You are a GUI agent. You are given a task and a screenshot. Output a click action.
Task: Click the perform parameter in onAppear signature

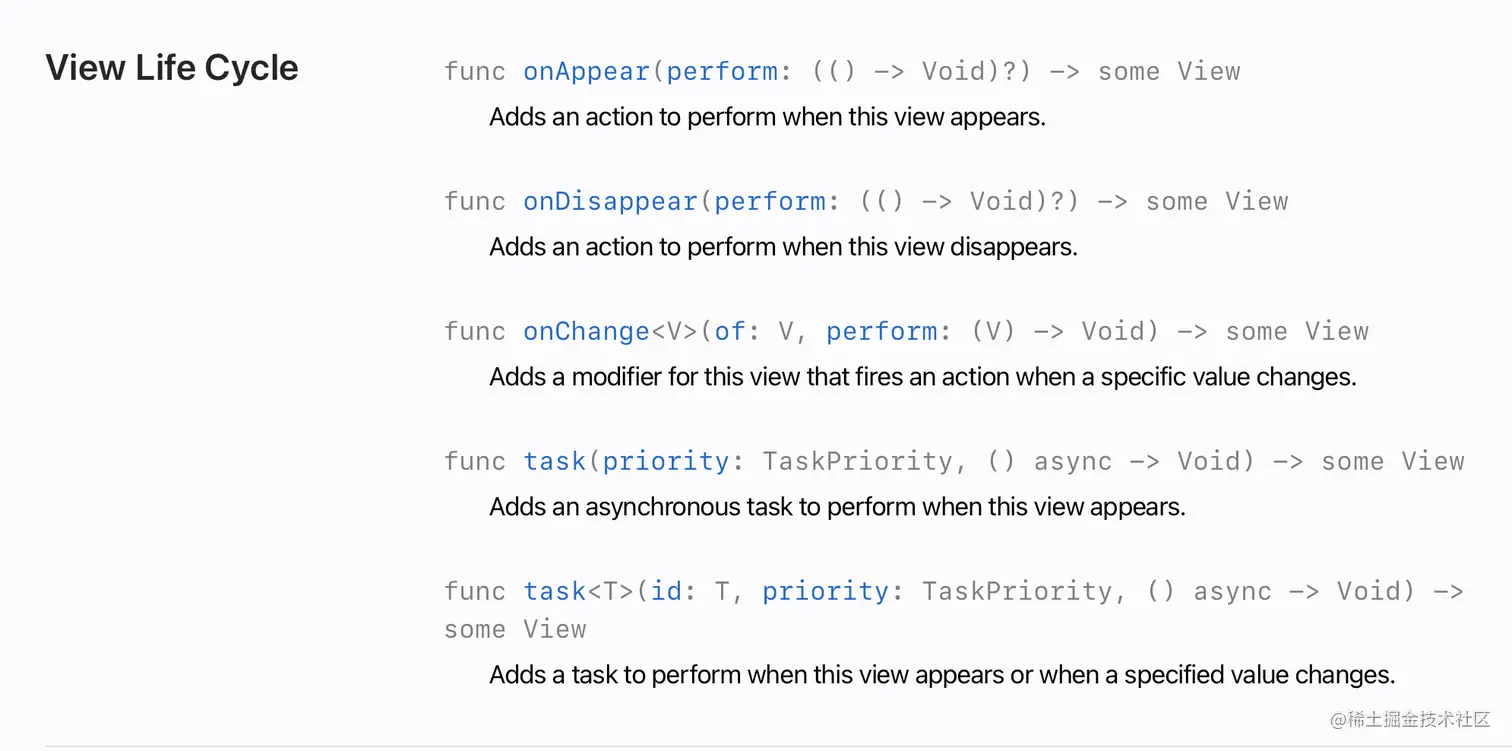[x=721, y=72]
